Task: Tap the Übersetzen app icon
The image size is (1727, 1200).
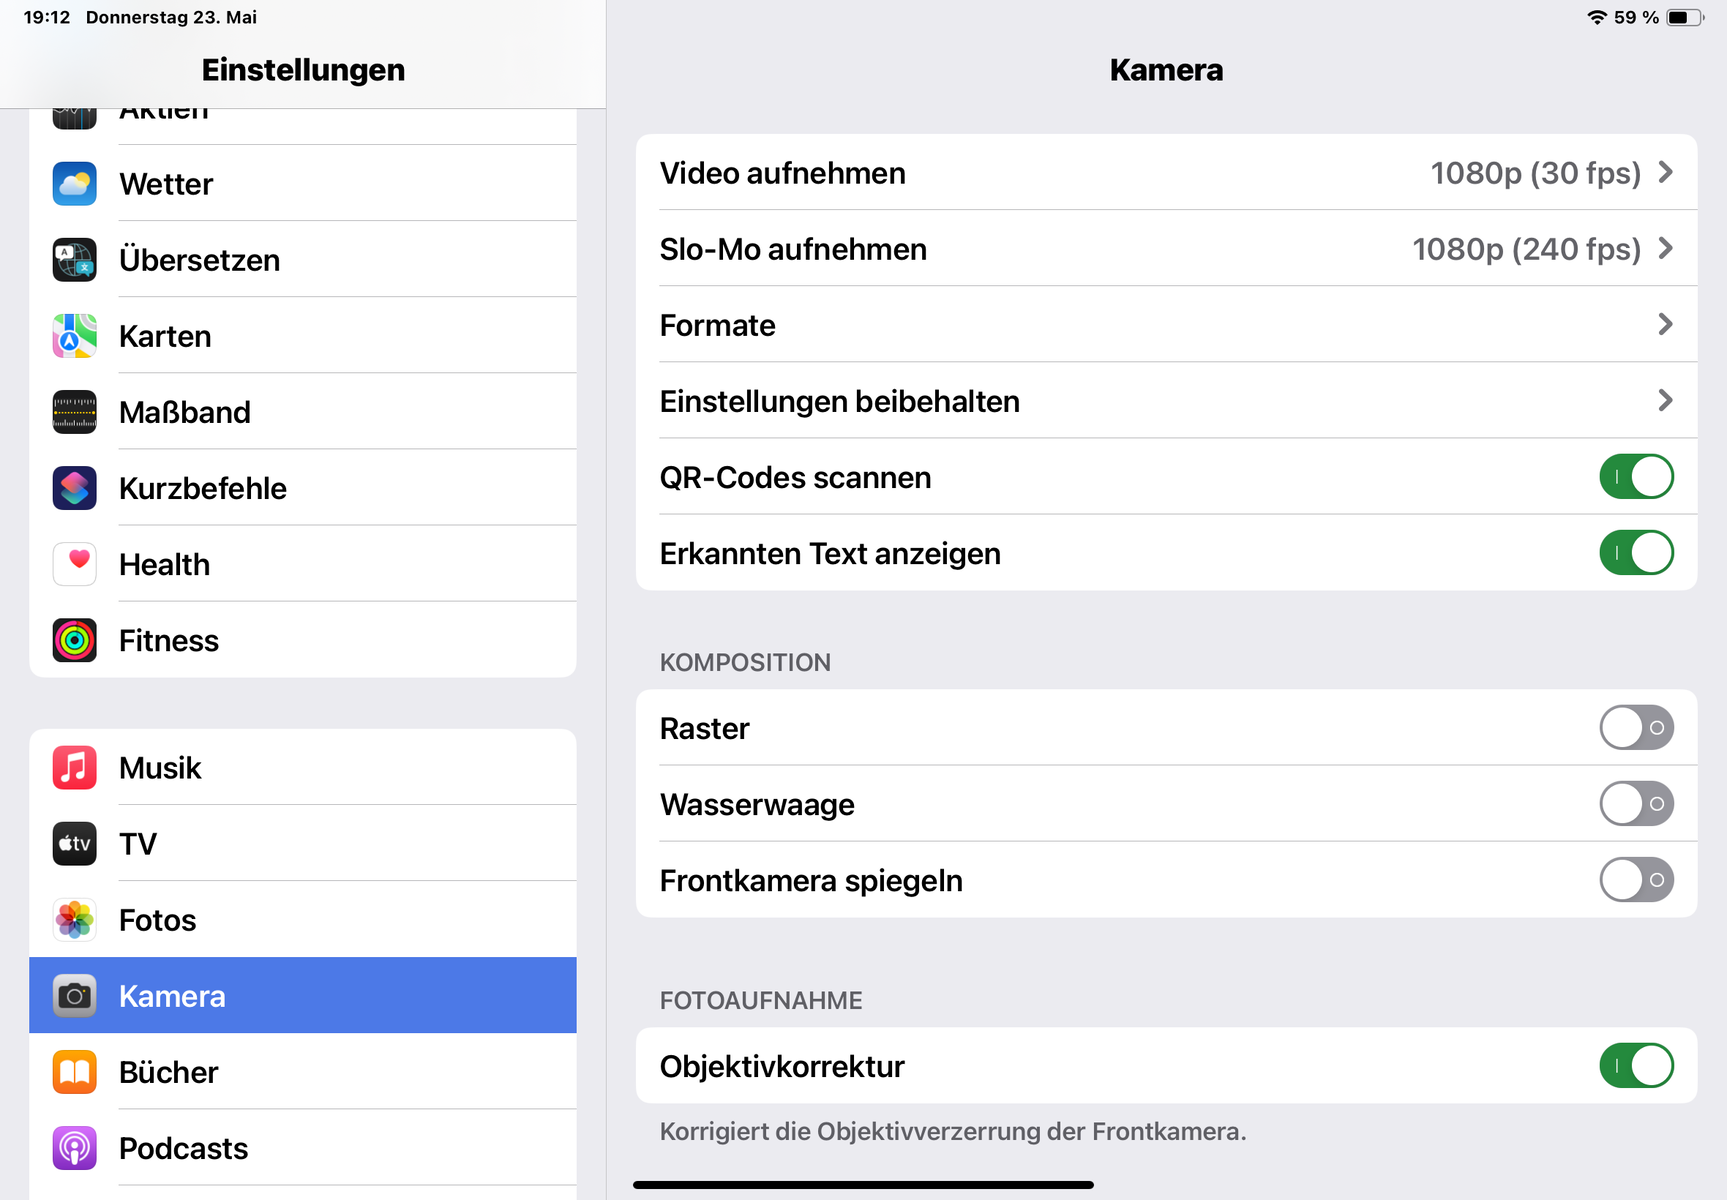Action: click(75, 260)
